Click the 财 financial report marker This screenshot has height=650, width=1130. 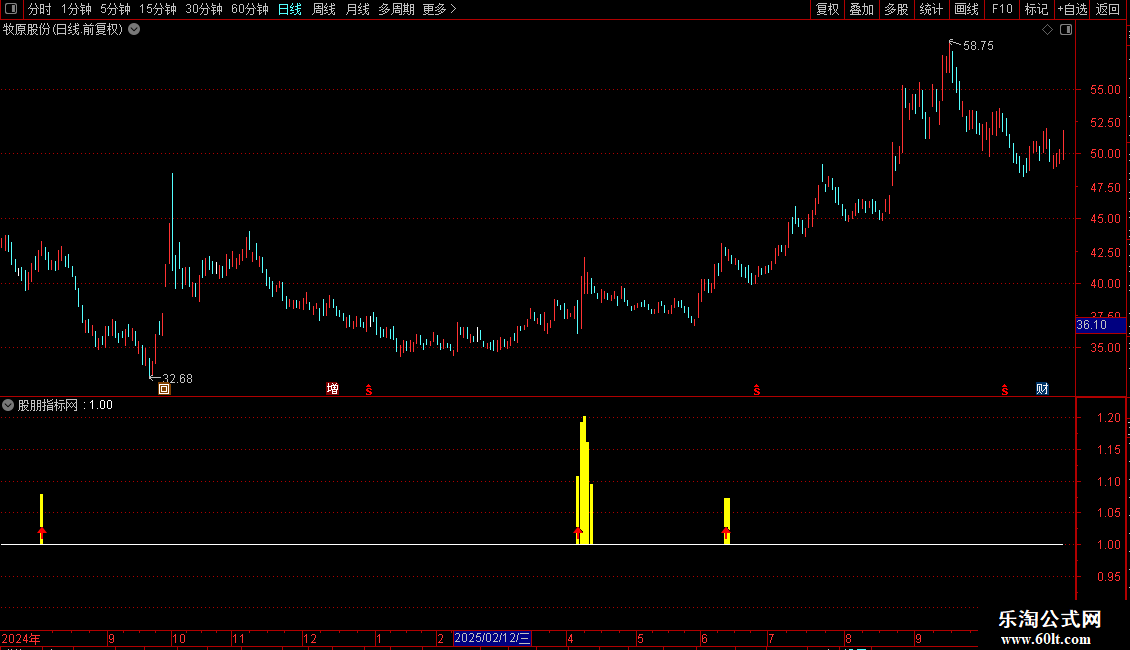coord(1042,389)
